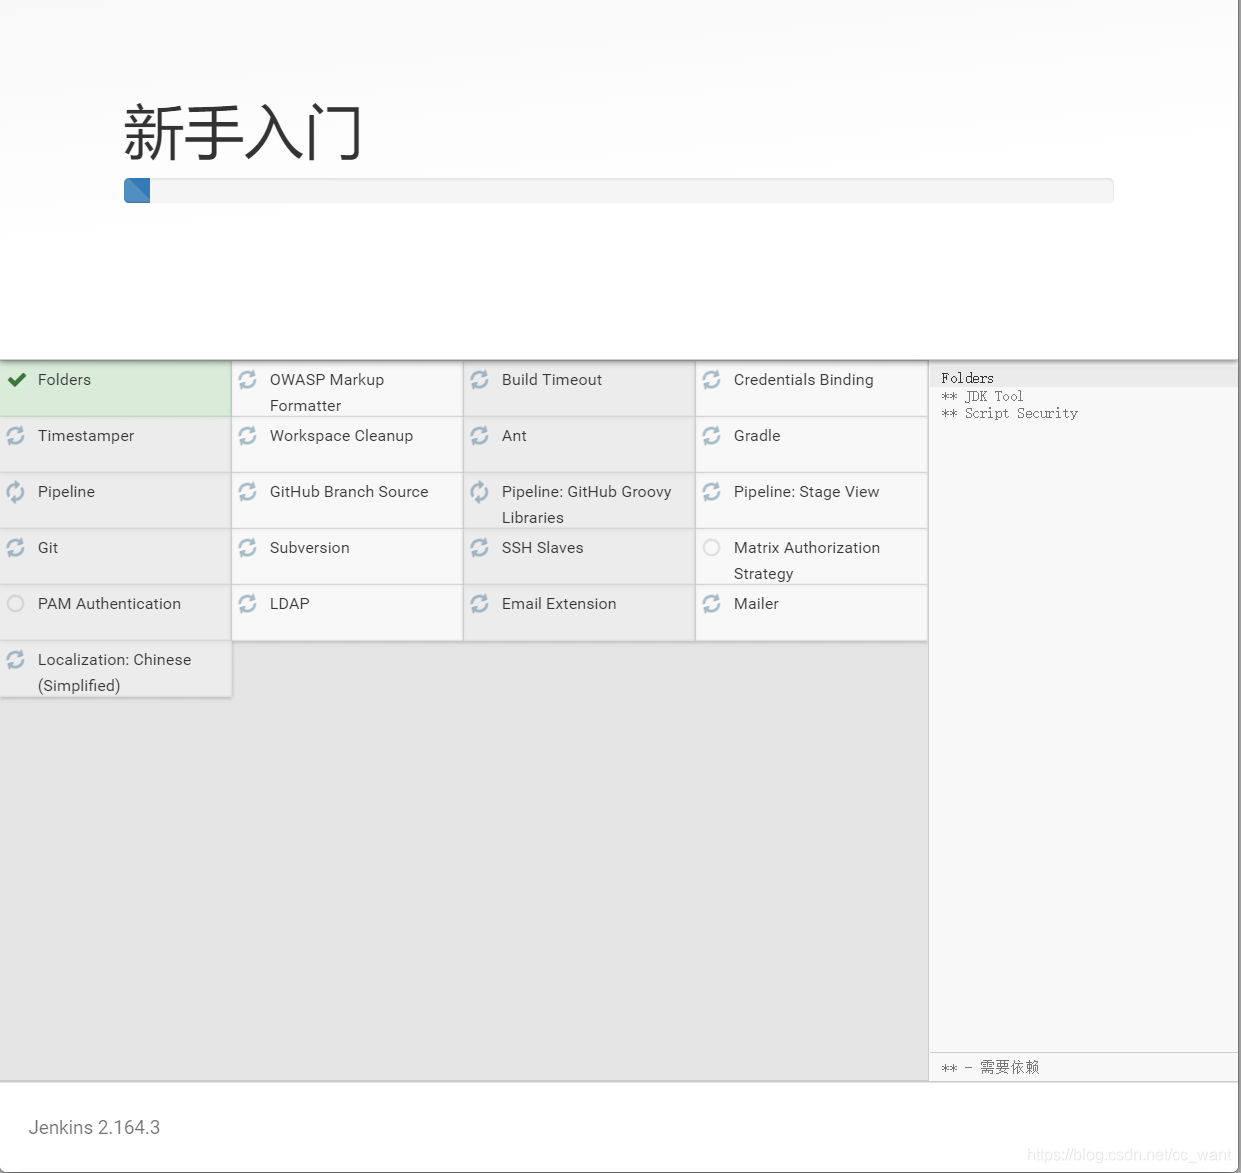
Task: Click the refresh icon beside Subversion
Action: [x=247, y=548]
